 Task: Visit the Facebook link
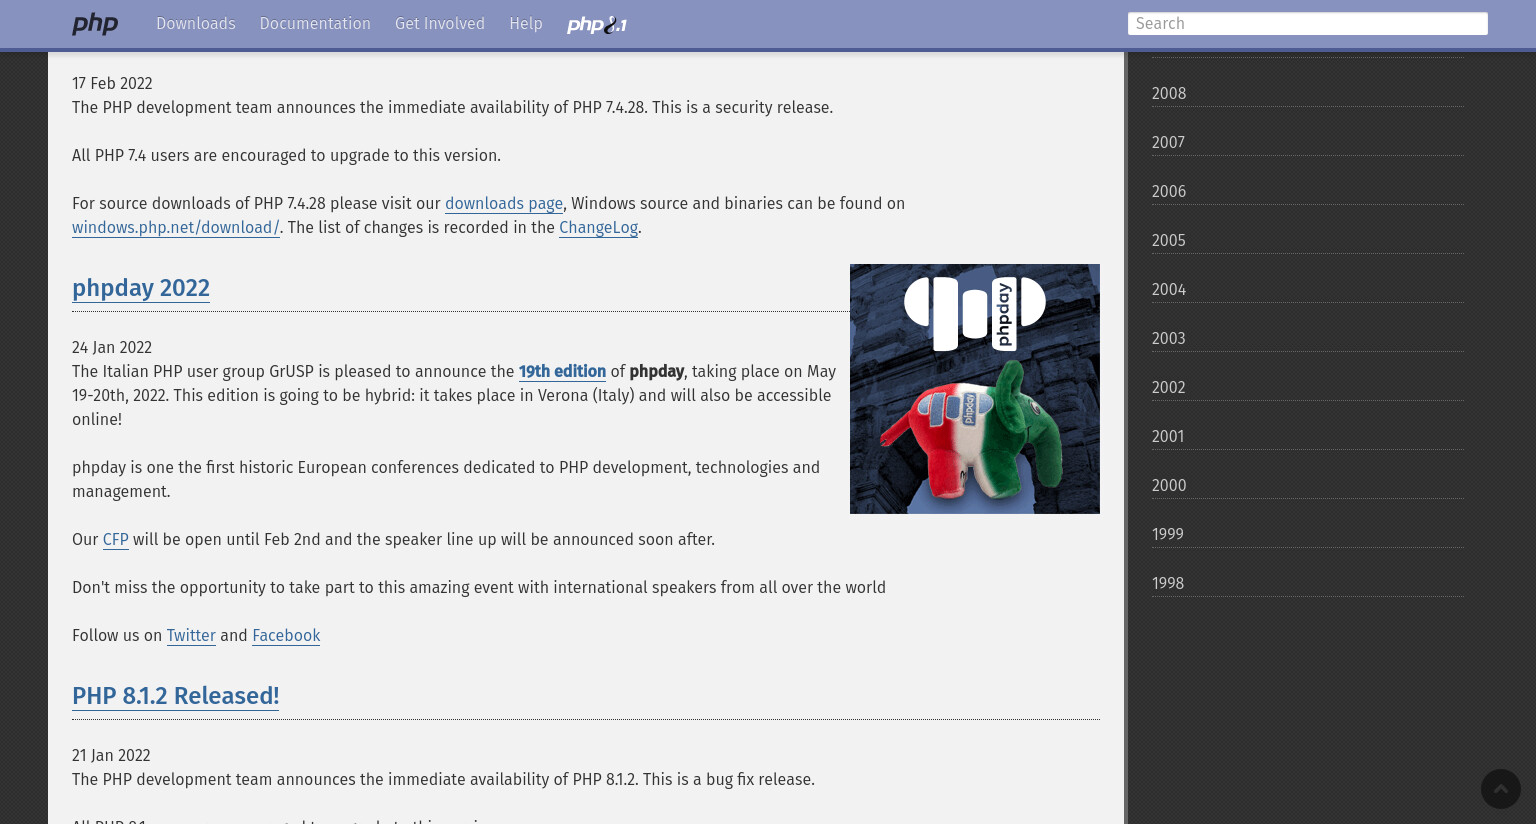[286, 635]
